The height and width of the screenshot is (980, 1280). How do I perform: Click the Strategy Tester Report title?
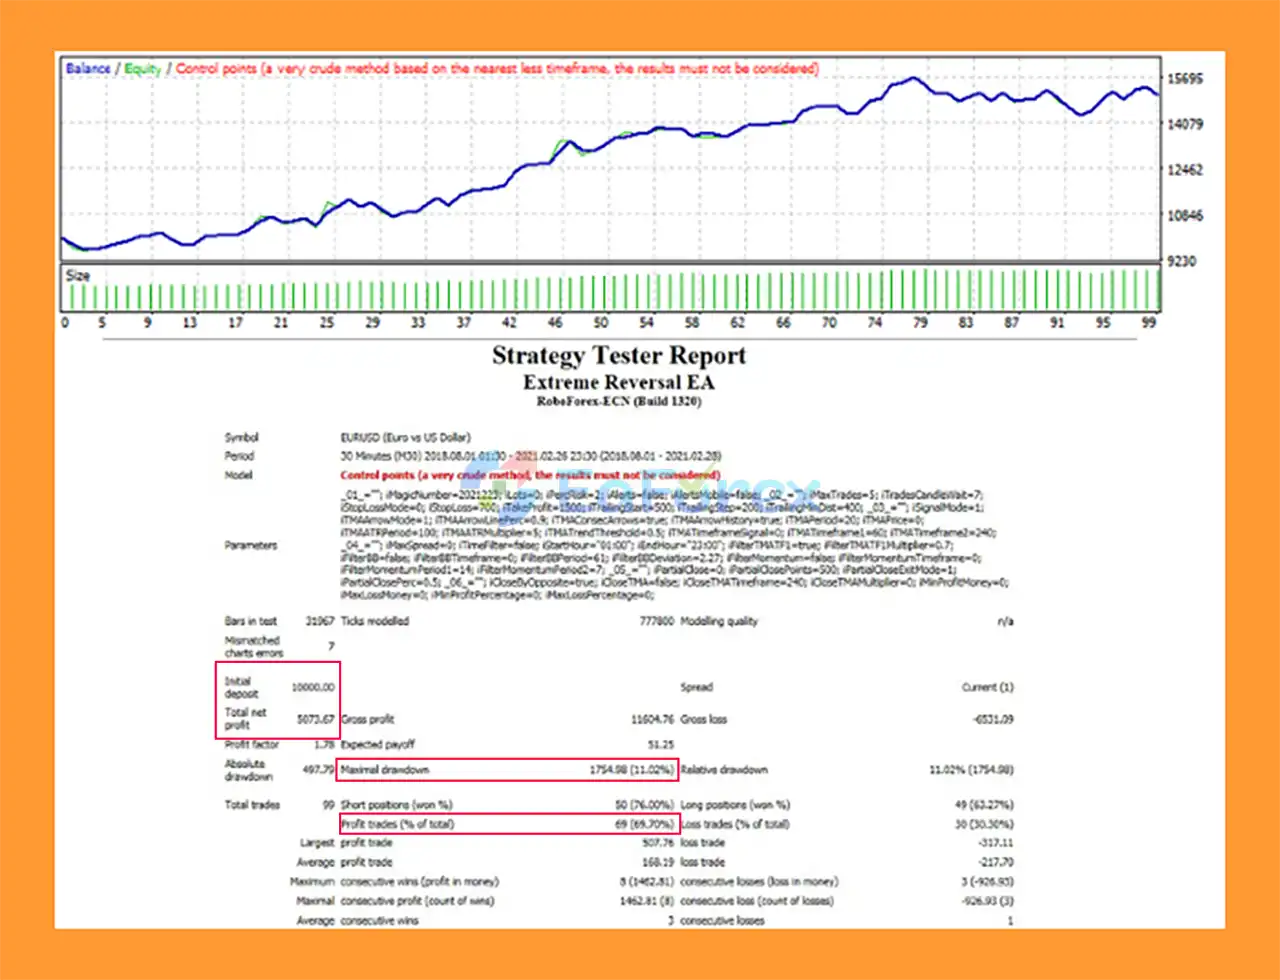coord(619,355)
